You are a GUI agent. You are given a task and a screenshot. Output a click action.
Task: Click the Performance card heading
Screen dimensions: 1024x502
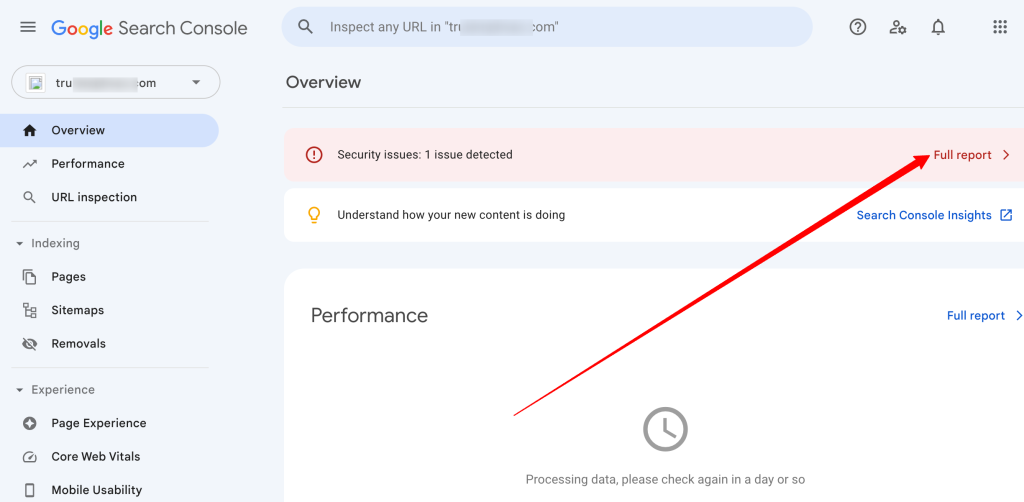click(x=369, y=315)
